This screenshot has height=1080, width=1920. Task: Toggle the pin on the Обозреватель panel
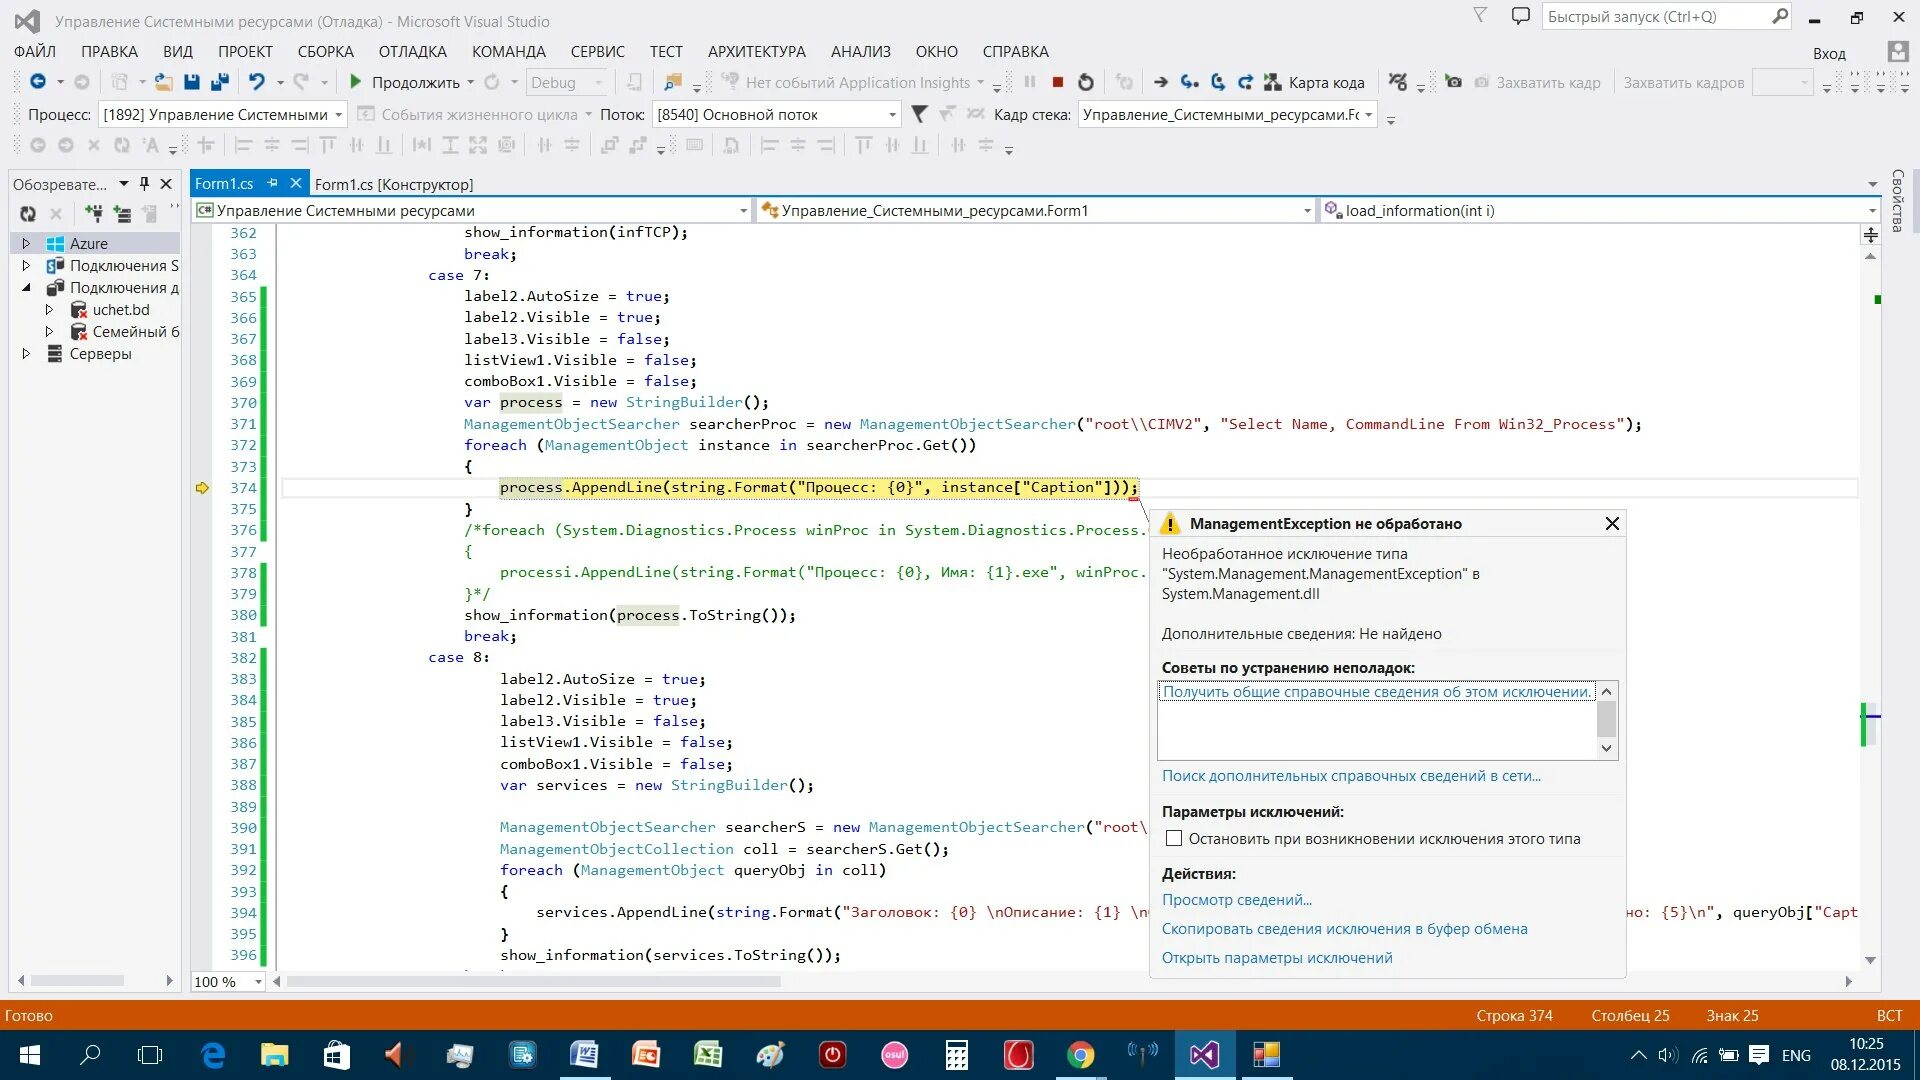(x=144, y=184)
